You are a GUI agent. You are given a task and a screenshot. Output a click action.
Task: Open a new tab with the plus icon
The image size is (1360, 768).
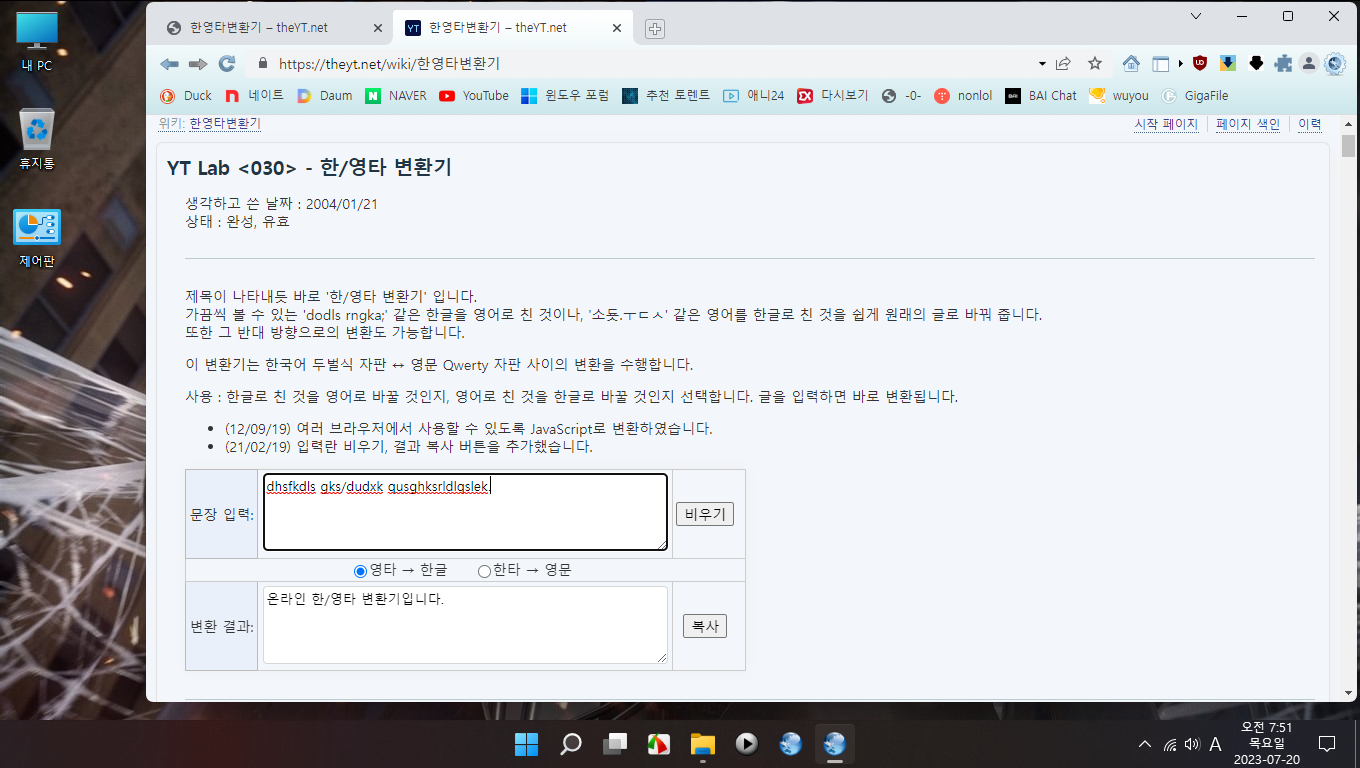pyautogui.click(x=655, y=28)
